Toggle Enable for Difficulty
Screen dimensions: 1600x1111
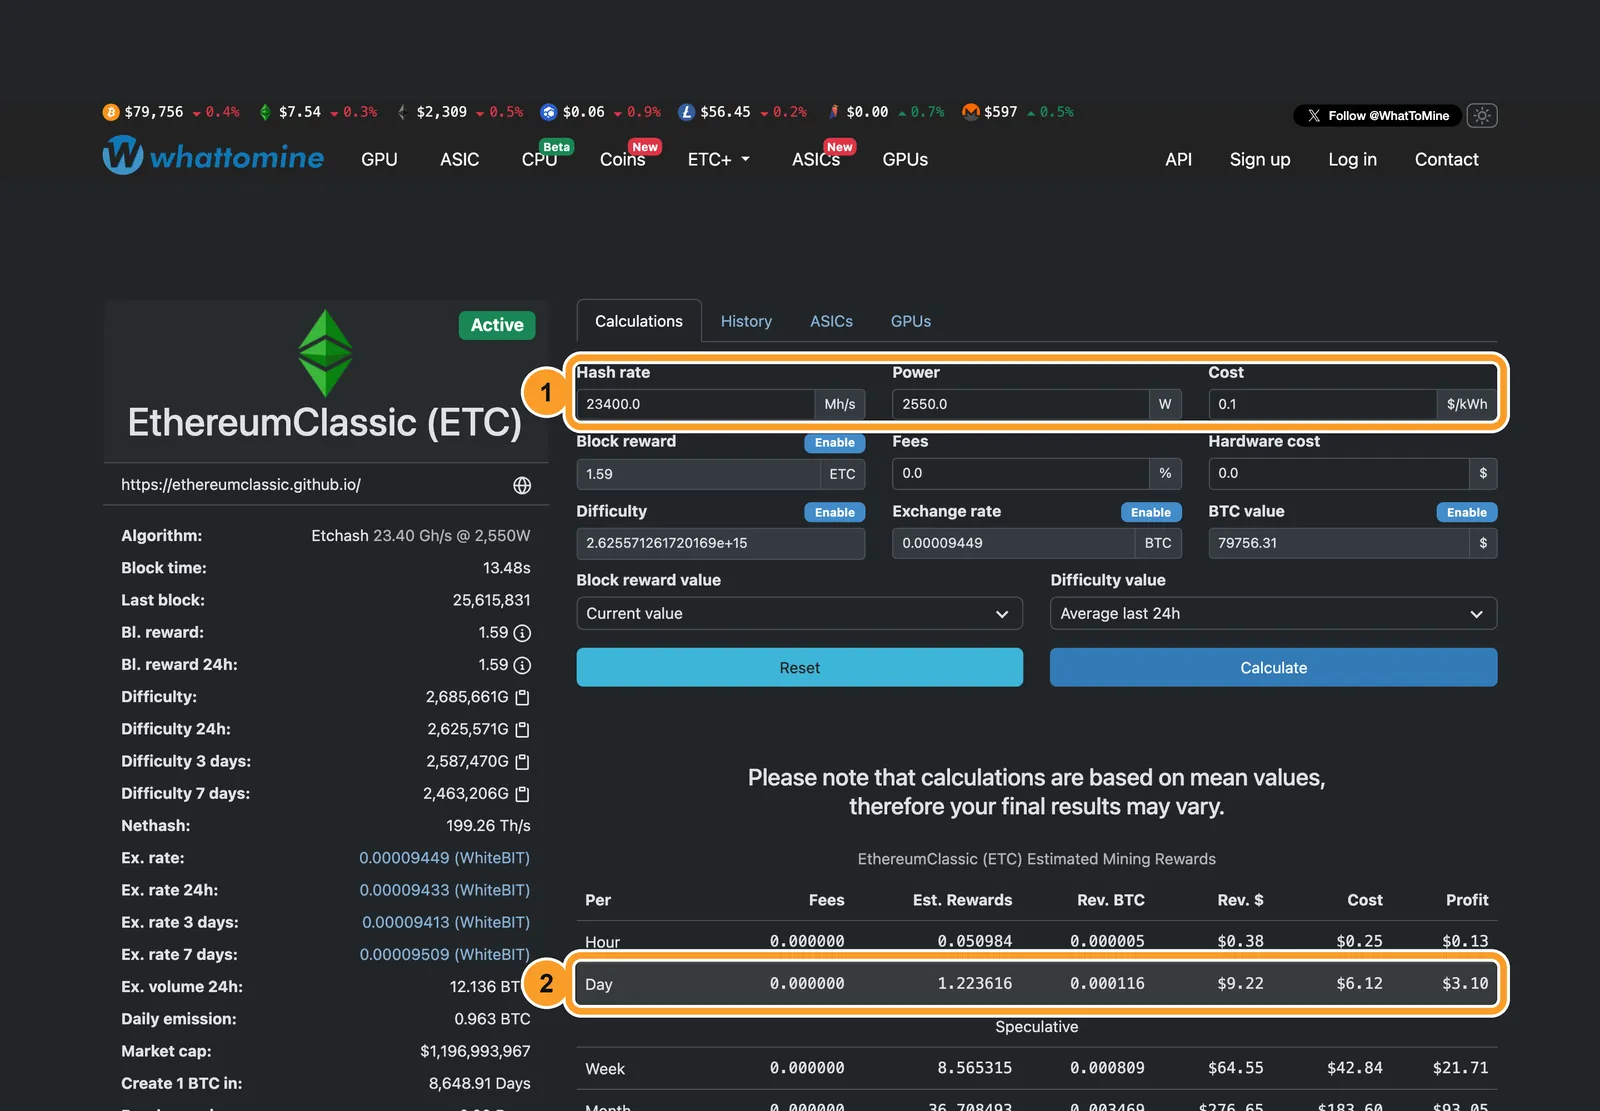[x=834, y=512]
